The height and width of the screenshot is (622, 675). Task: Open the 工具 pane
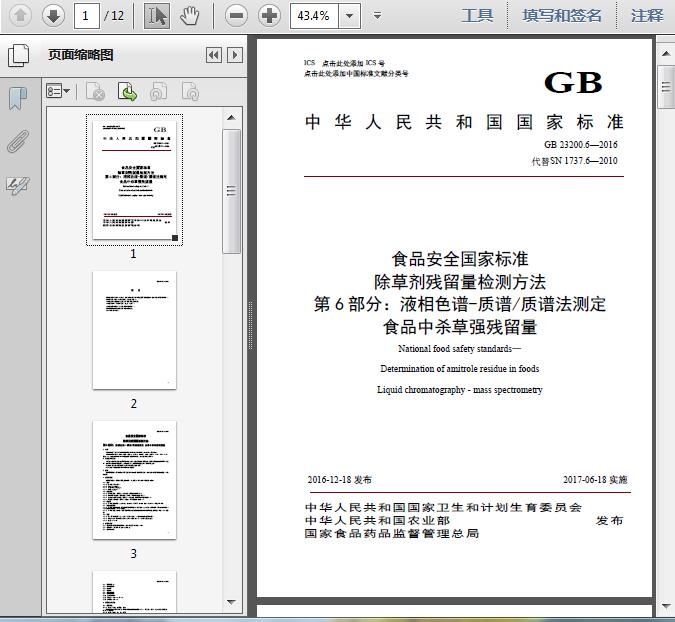pyautogui.click(x=477, y=15)
